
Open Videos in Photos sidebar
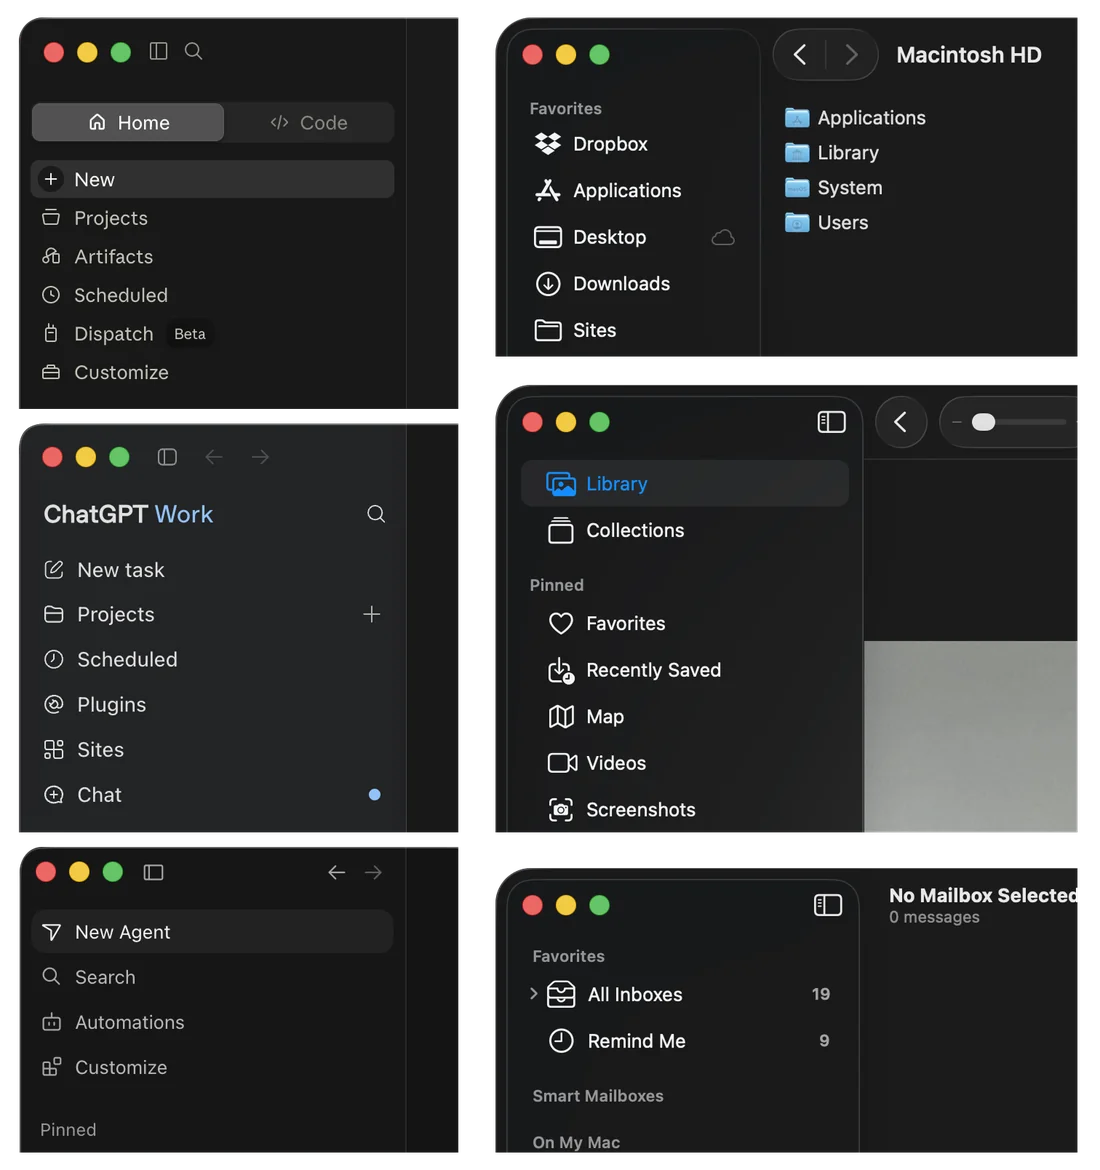[685, 763]
